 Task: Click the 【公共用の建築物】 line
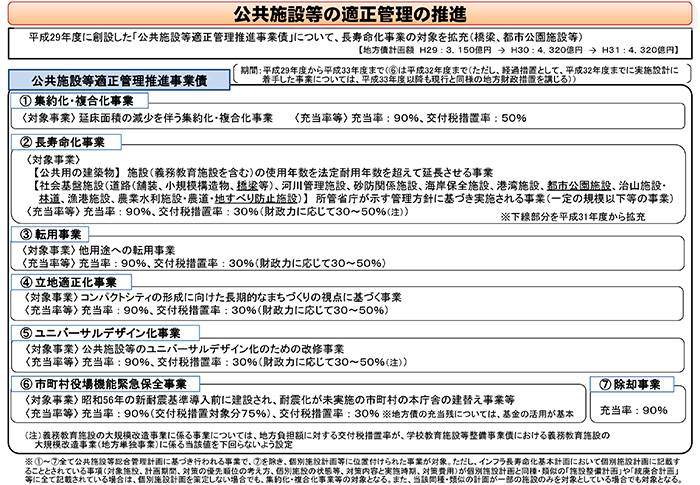(x=262, y=173)
